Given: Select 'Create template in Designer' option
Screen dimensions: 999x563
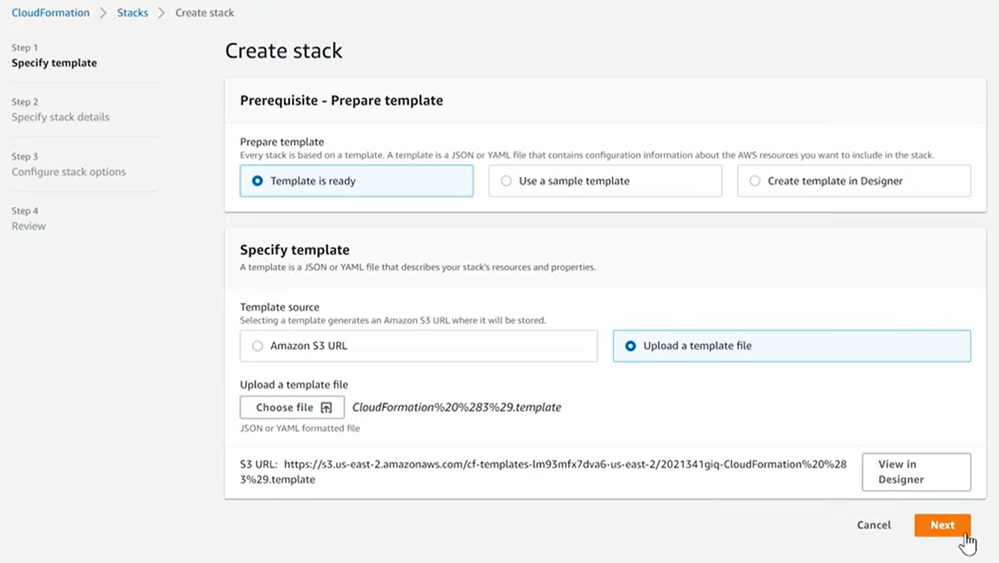Looking at the screenshot, I should pos(854,181).
